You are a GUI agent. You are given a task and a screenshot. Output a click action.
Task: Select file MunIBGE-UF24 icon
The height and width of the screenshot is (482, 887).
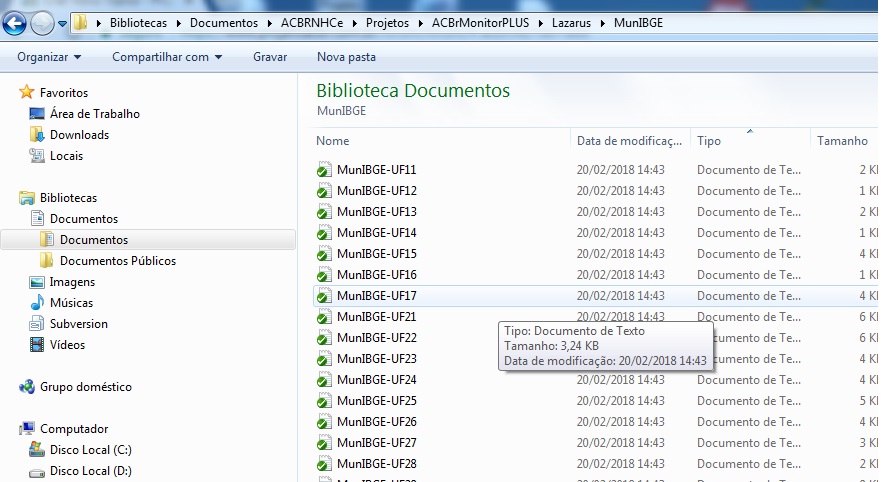tap(324, 379)
